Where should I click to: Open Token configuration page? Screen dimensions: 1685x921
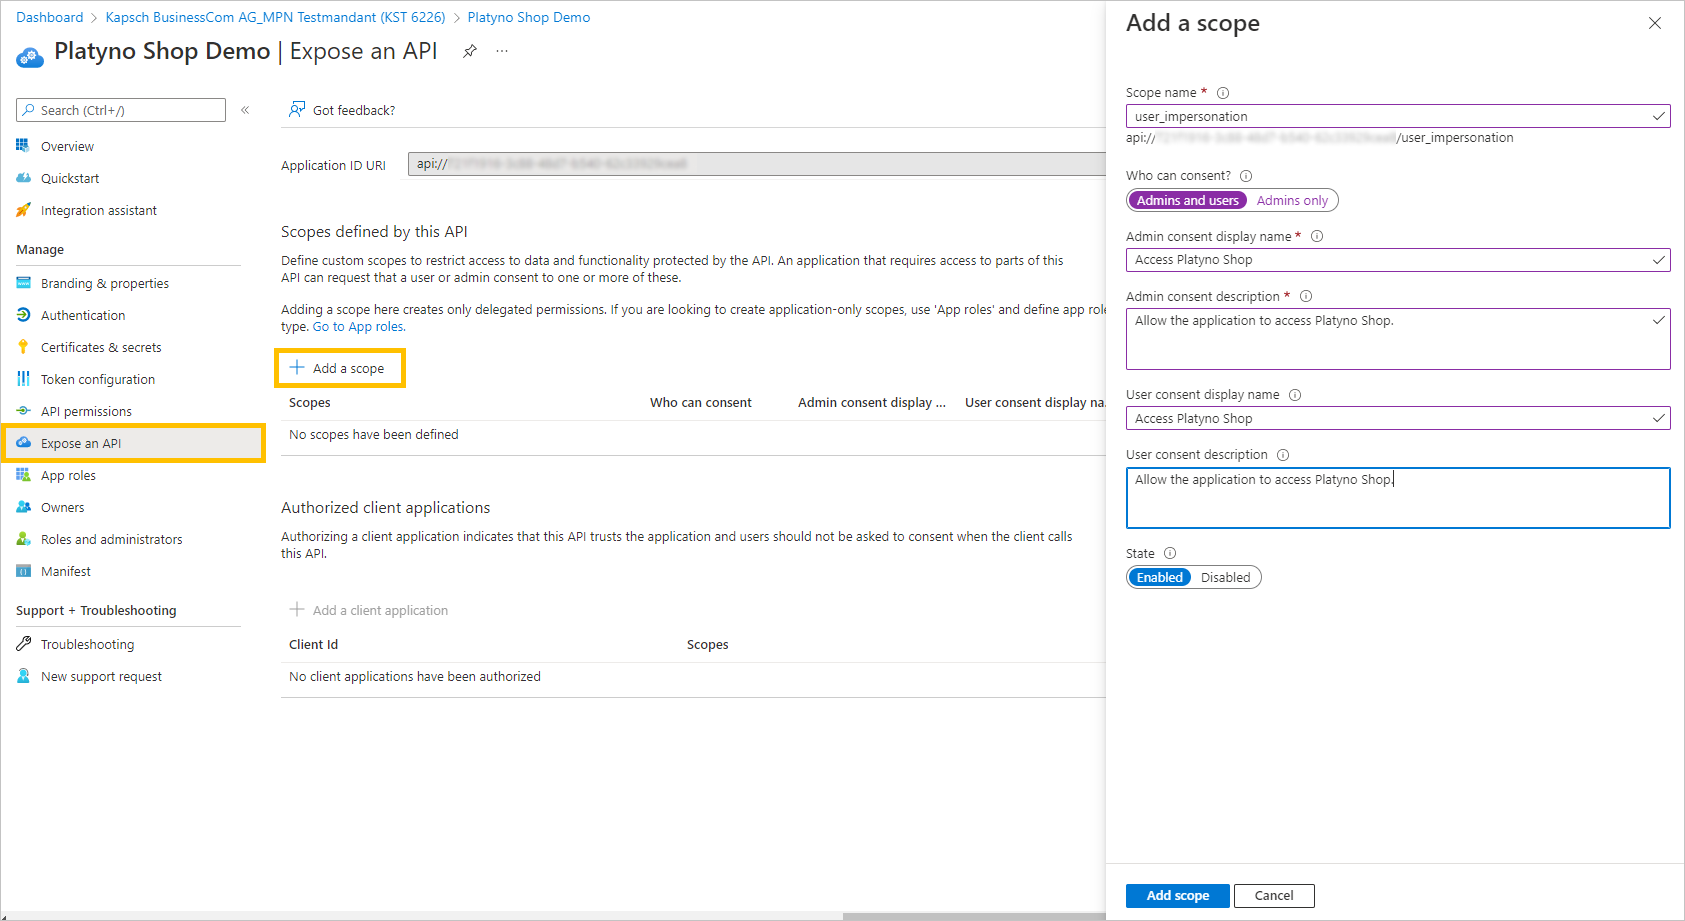click(x=98, y=380)
